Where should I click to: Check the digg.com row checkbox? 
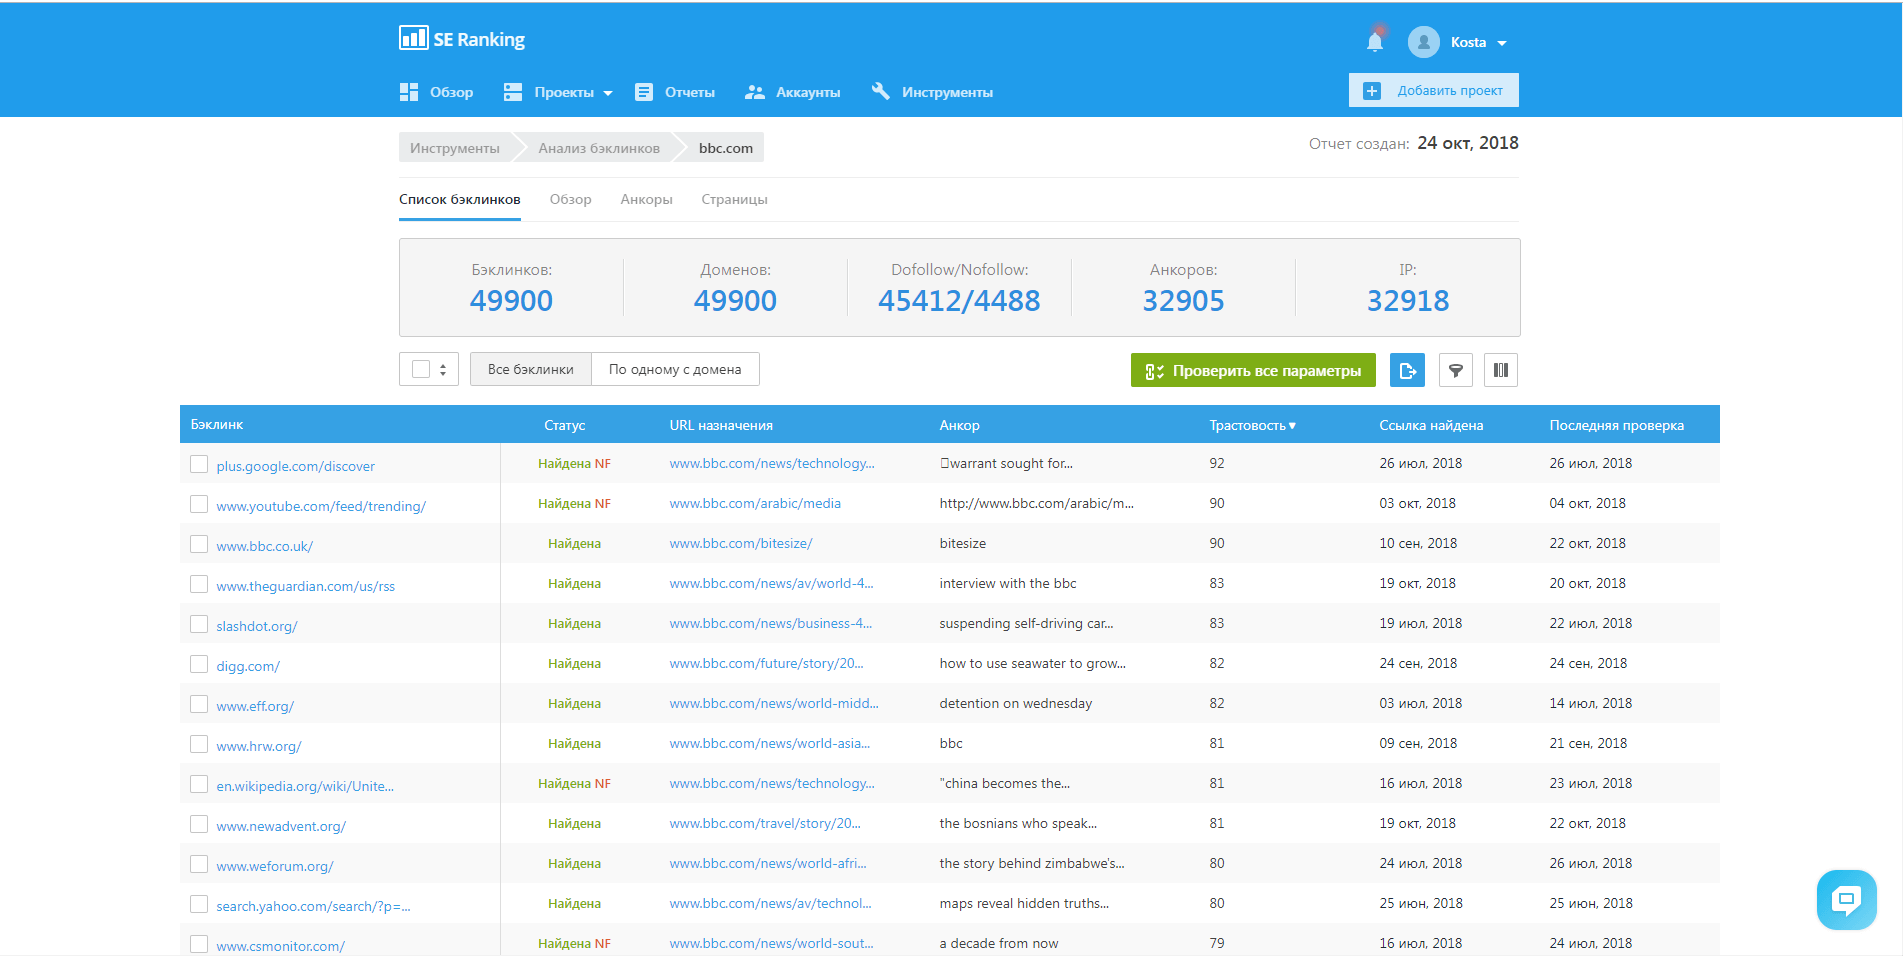199,664
